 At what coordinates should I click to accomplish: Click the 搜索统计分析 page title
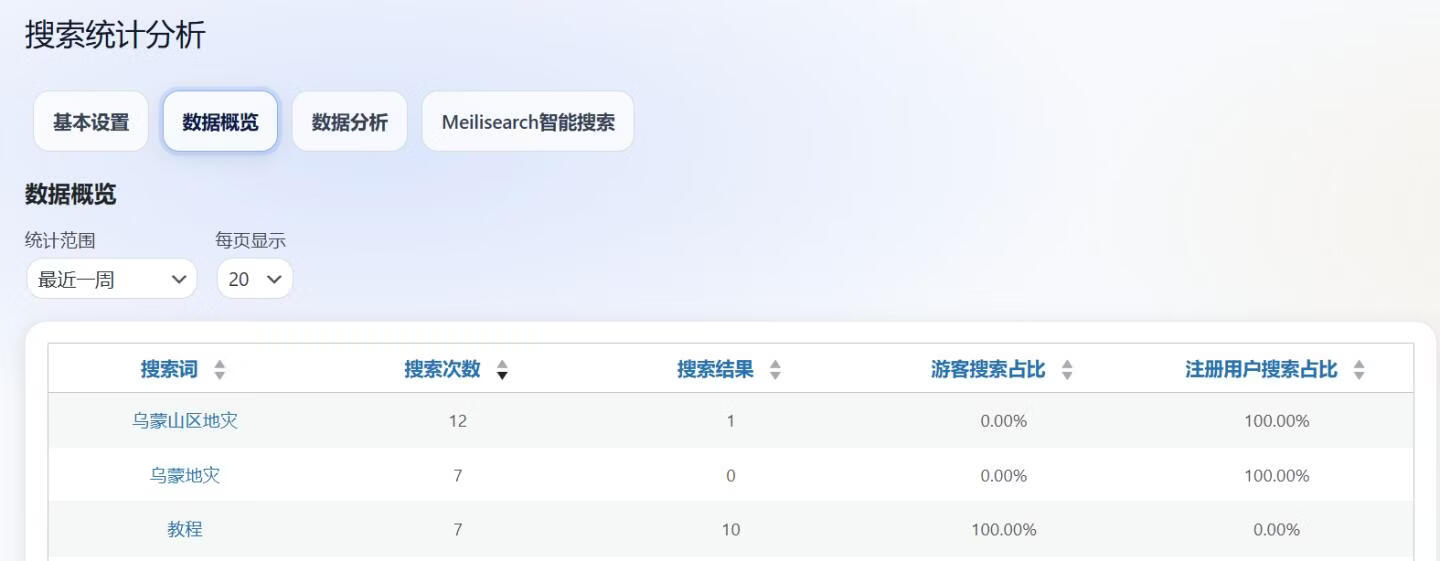115,35
